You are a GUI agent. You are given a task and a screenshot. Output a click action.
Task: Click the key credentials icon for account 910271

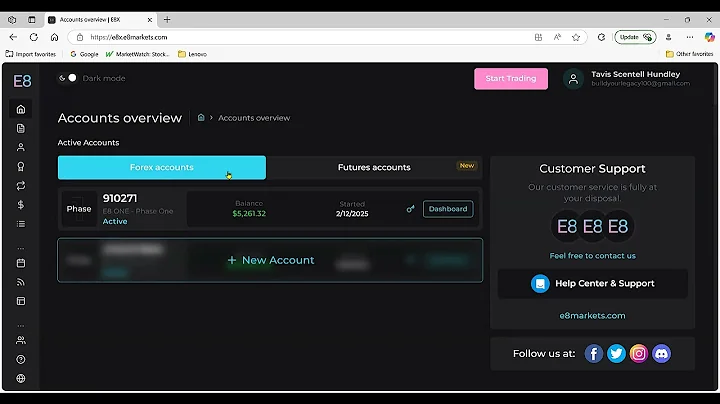pyautogui.click(x=410, y=209)
